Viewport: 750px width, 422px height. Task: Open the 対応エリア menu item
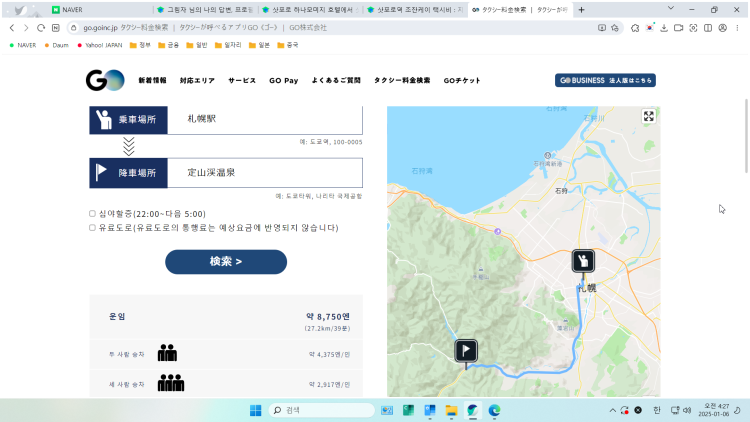[x=197, y=80]
